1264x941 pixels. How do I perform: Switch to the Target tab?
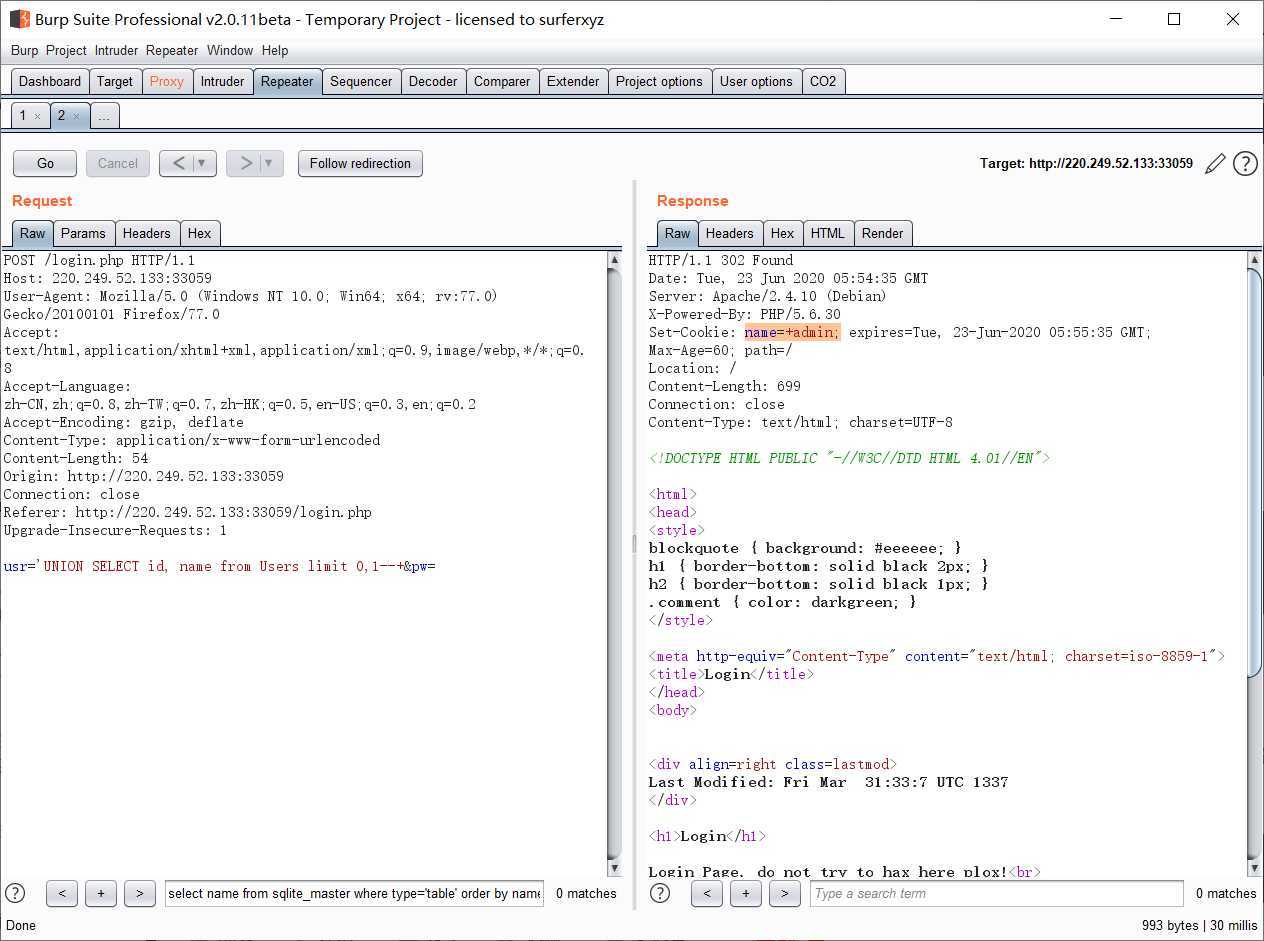pyautogui.click(x=115, y=81)
